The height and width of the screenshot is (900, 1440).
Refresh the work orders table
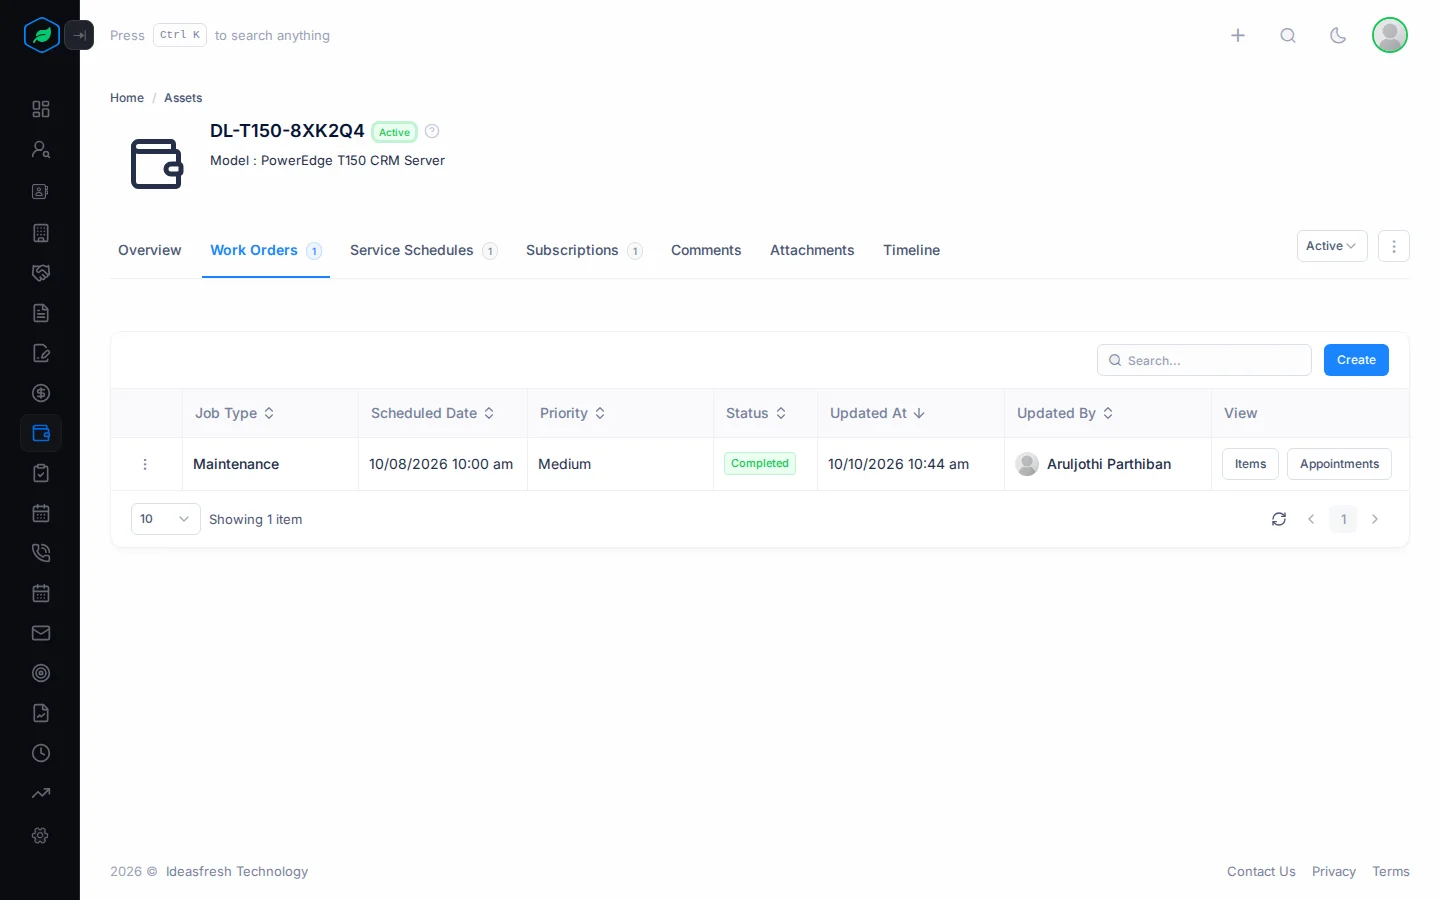click(x=1279, y=519)
